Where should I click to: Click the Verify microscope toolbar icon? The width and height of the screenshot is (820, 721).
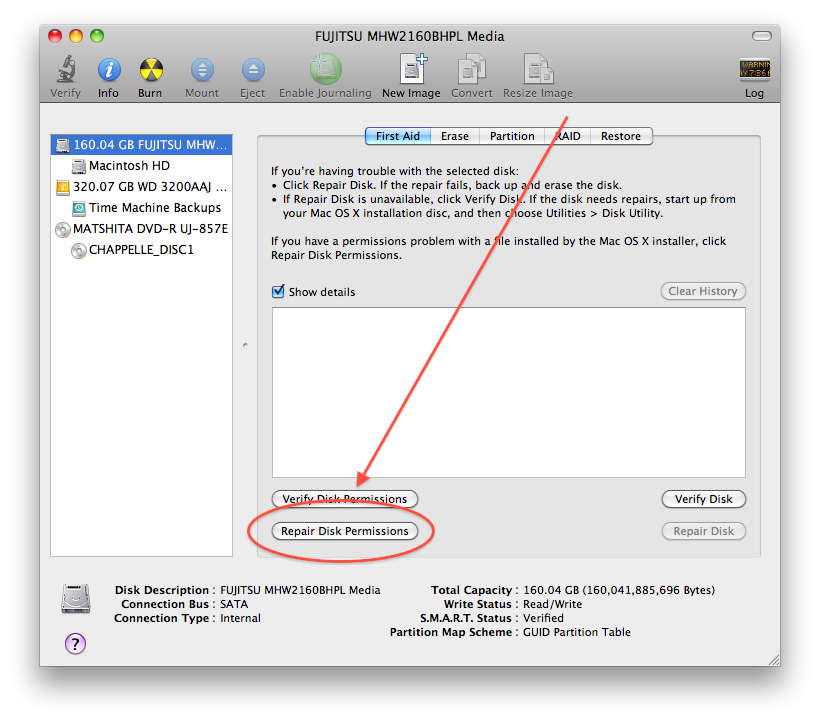click(x=66, y=70)
